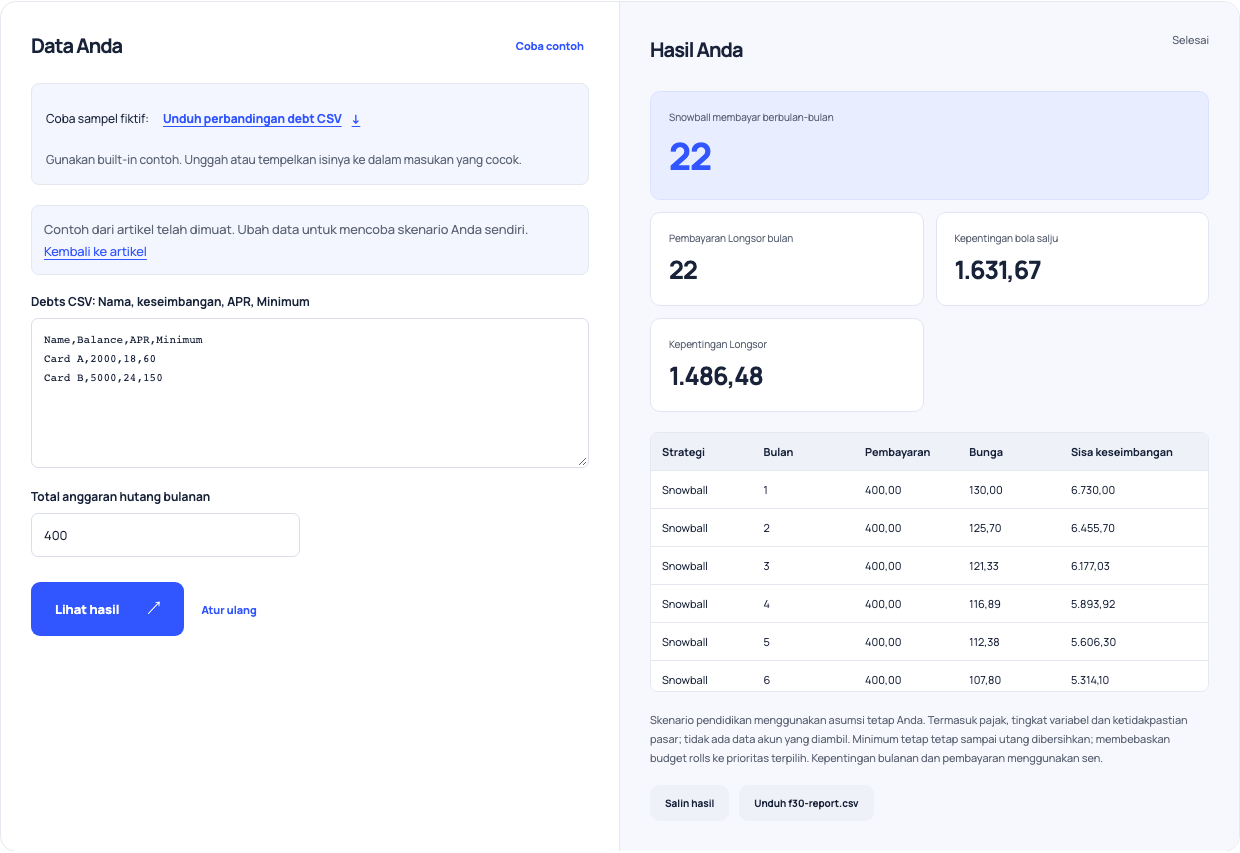Click the Bunga column header
Screen dimensions: 1240x853
[x=986, y=452]
